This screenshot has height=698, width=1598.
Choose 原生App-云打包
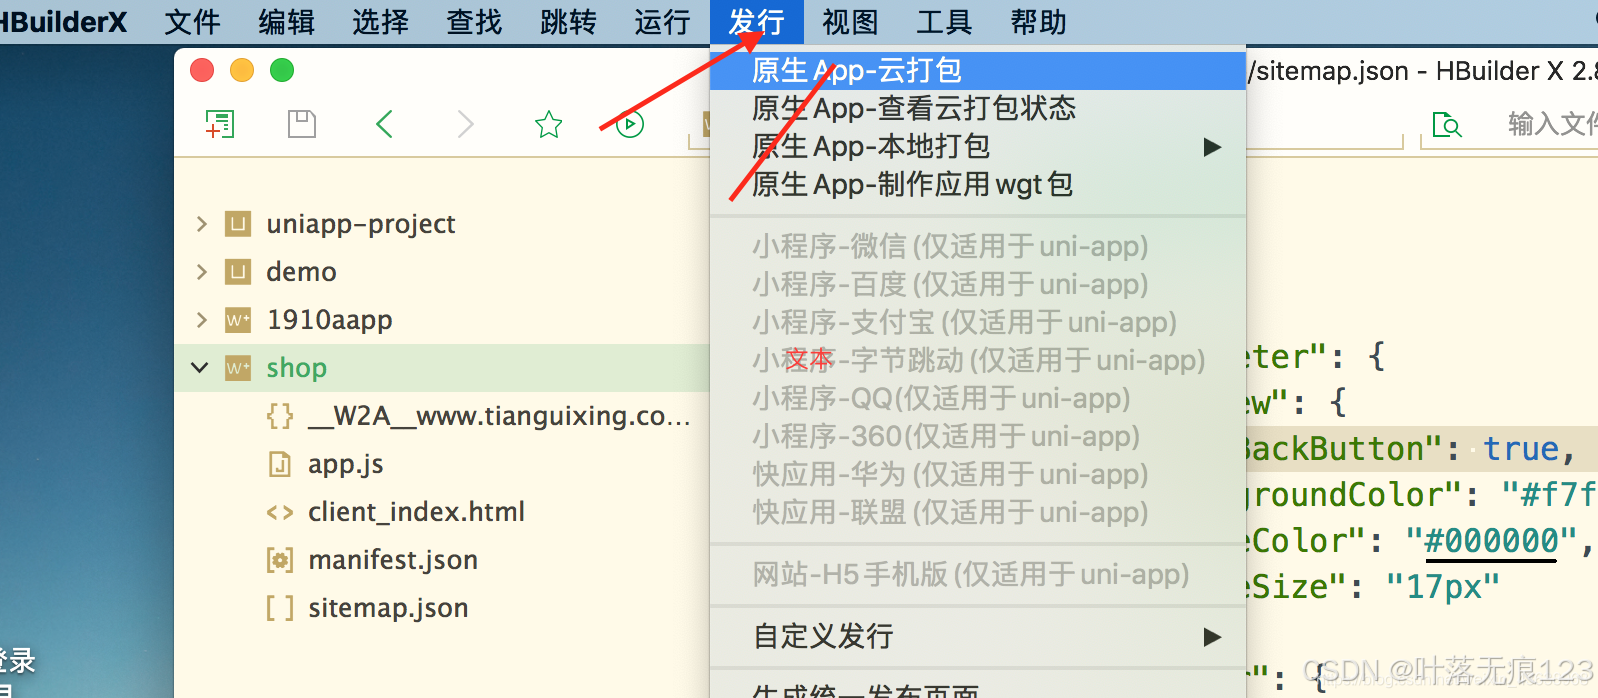978,70
